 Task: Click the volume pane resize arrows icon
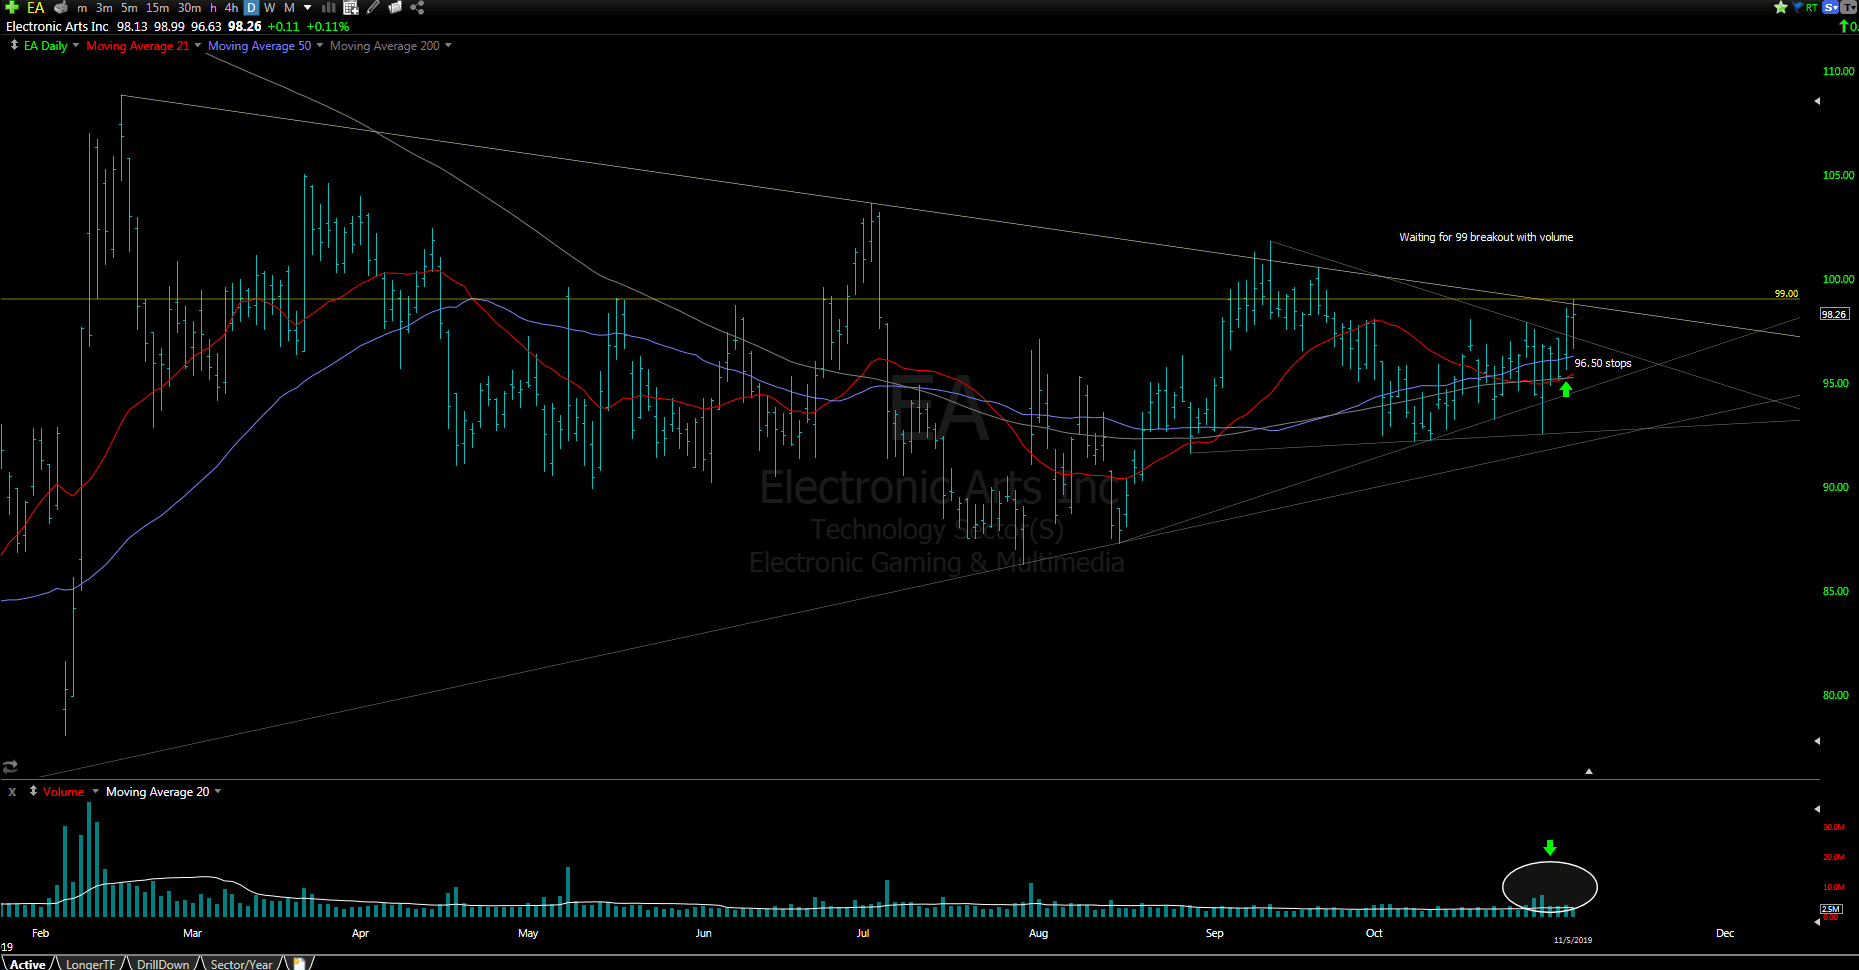33,791
